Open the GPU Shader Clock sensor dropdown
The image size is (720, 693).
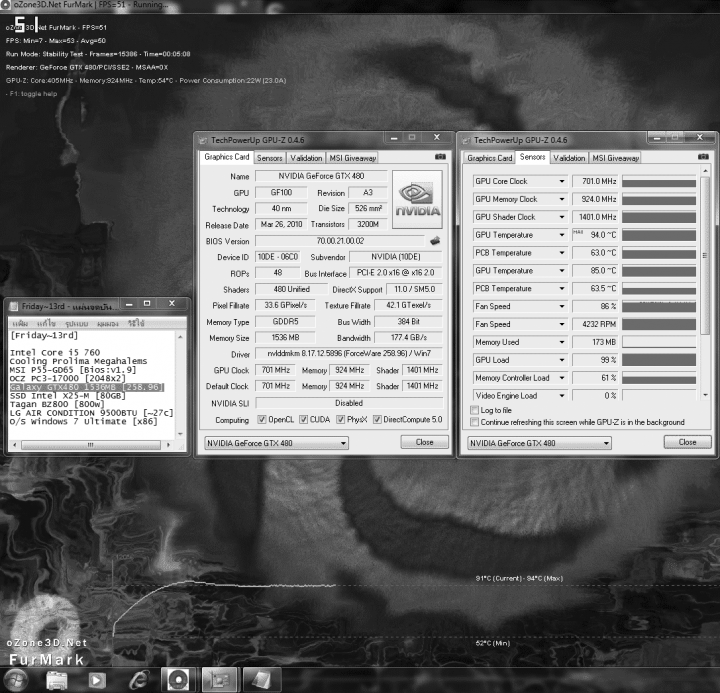click(562, 217)
